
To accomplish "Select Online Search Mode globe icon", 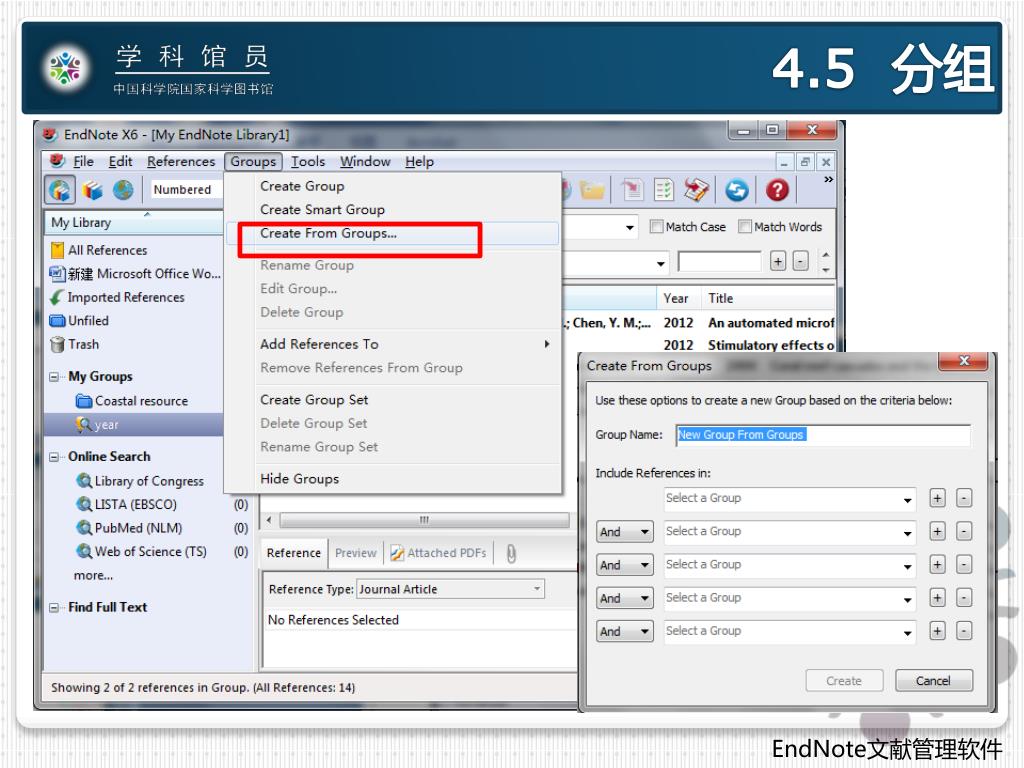I will tap(123, 190).
